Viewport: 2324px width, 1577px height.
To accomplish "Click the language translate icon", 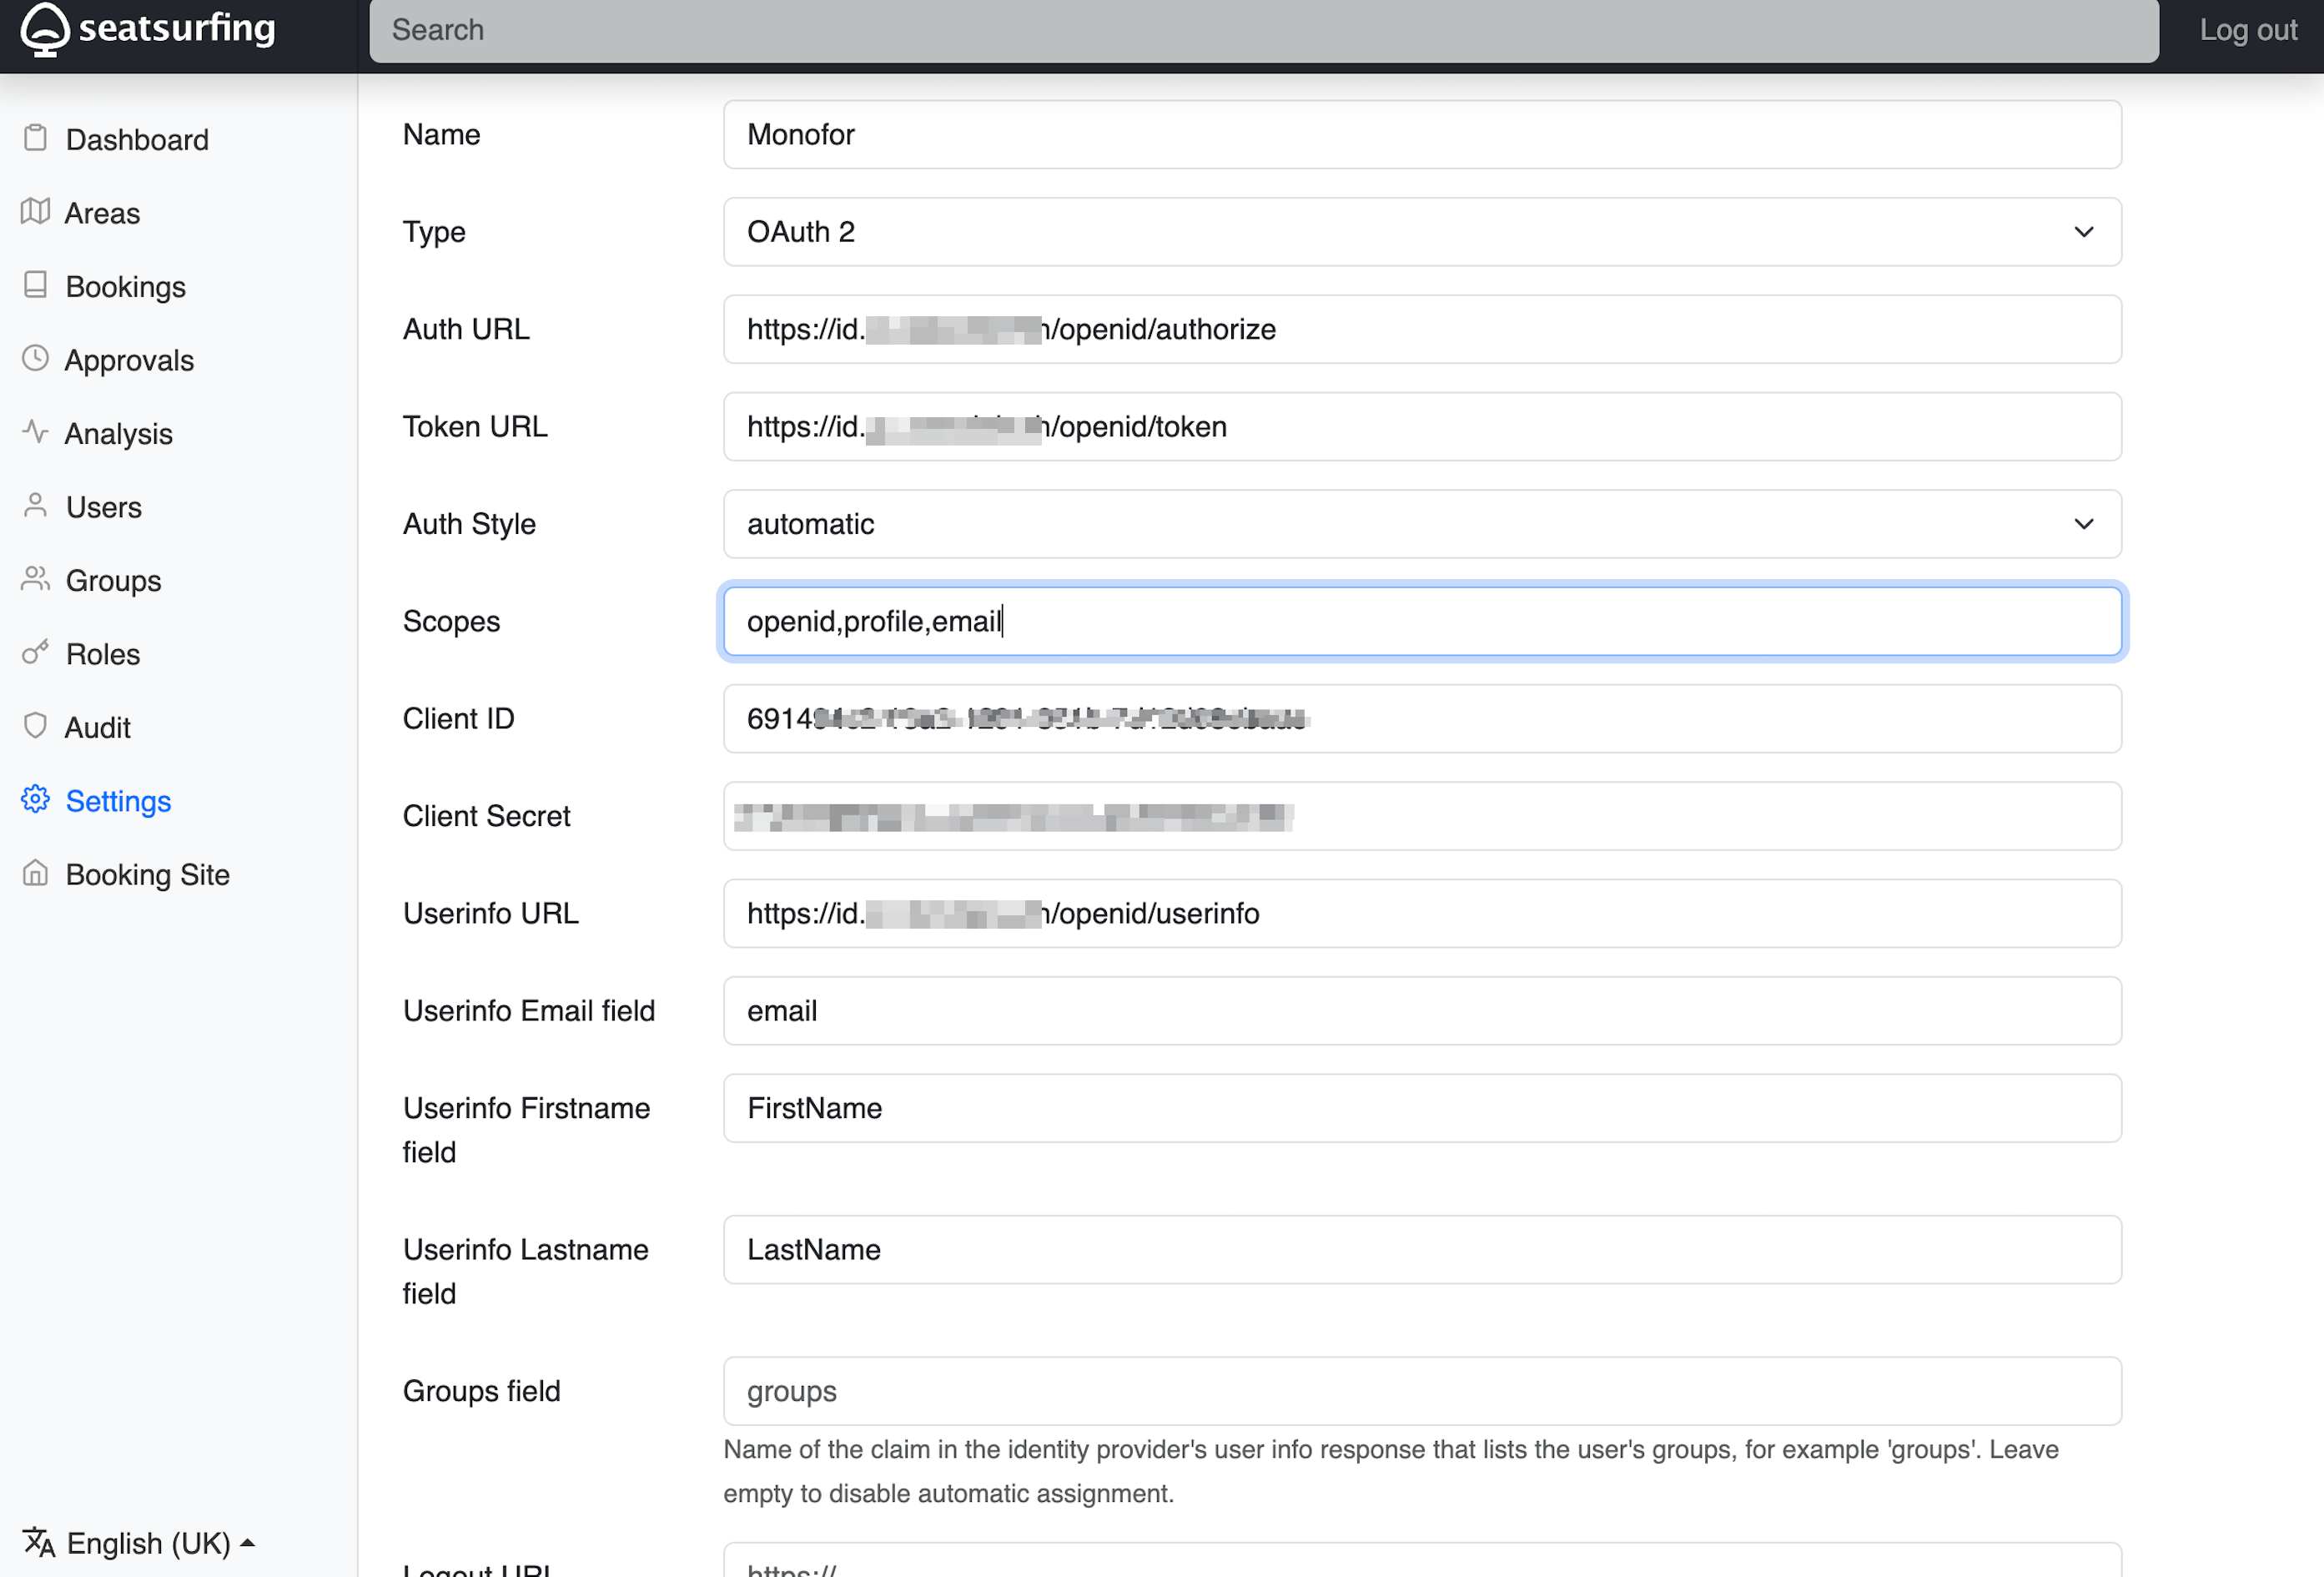I will [x=39, y=1542].
